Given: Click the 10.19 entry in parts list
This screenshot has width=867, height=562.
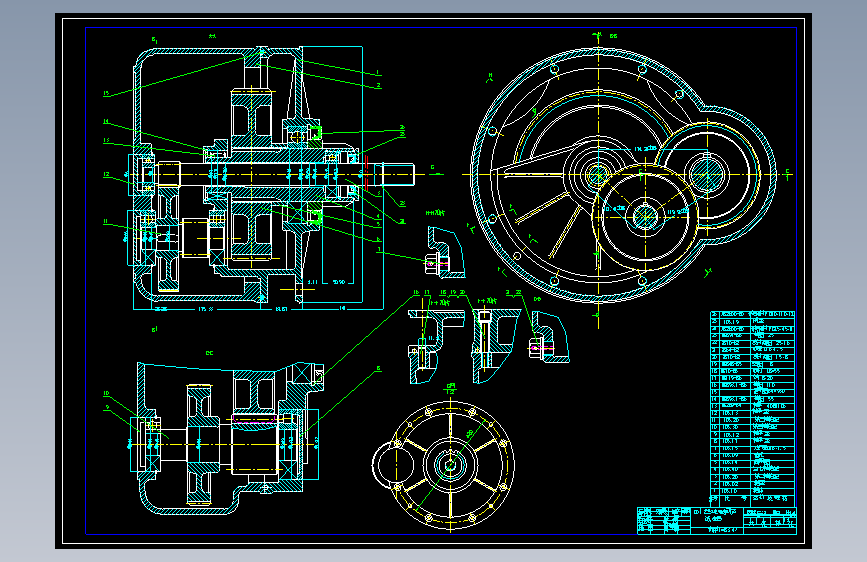Looking at the screenshot, I should pos(730,322).
